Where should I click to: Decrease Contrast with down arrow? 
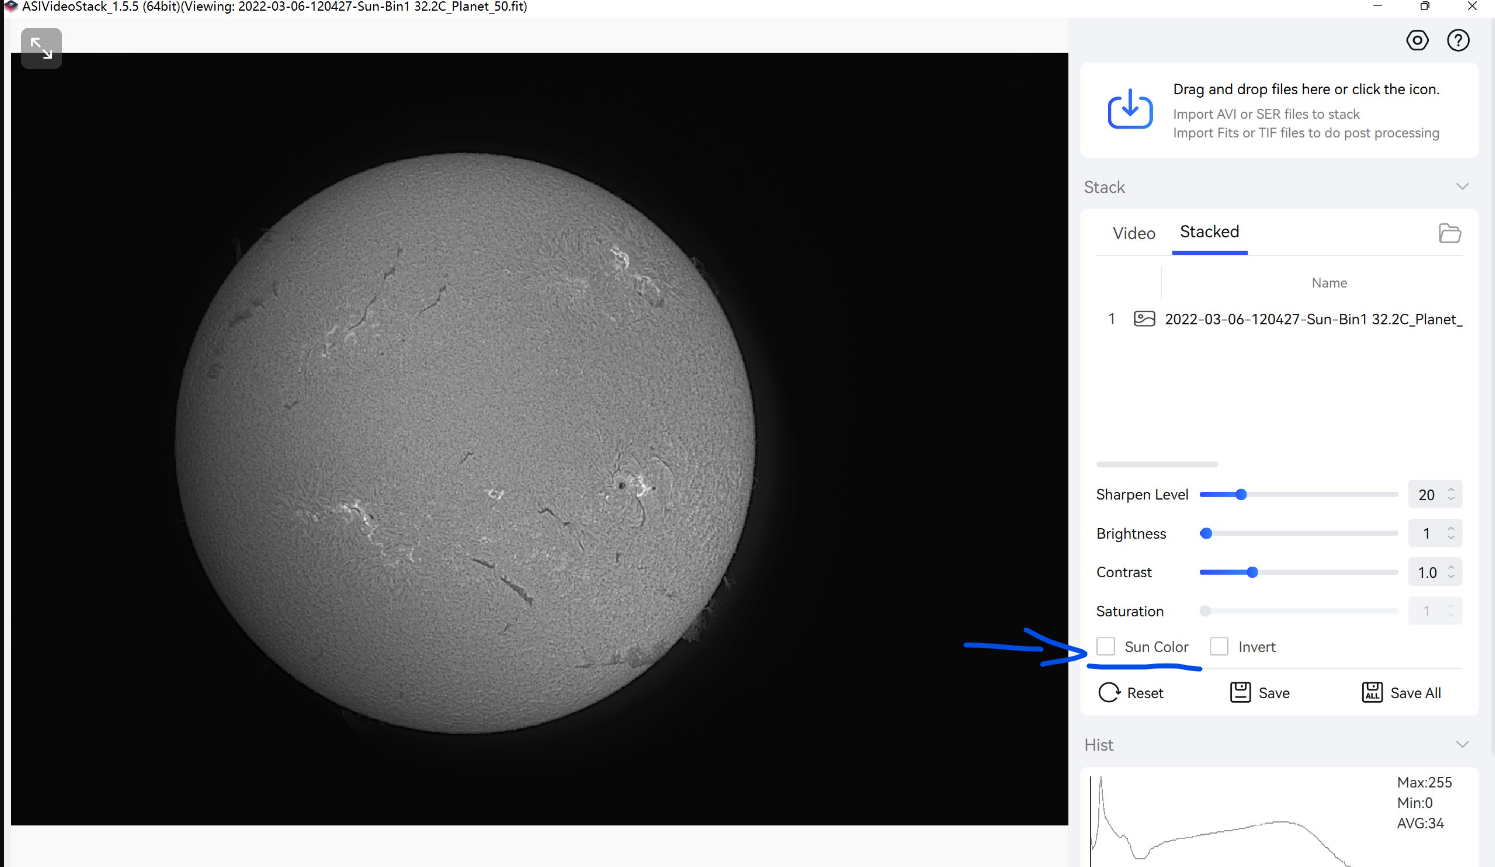(1451, 578)
